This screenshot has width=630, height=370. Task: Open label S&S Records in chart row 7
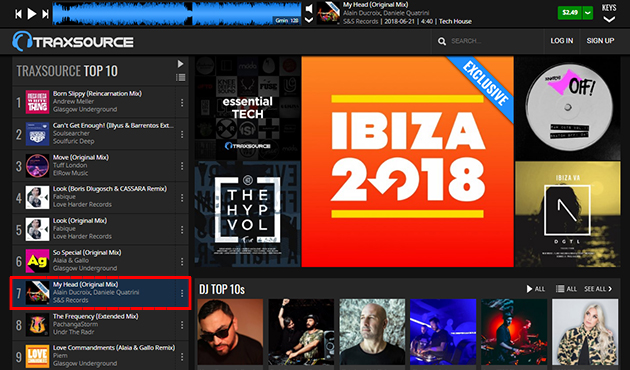click(x=70, y=300)
